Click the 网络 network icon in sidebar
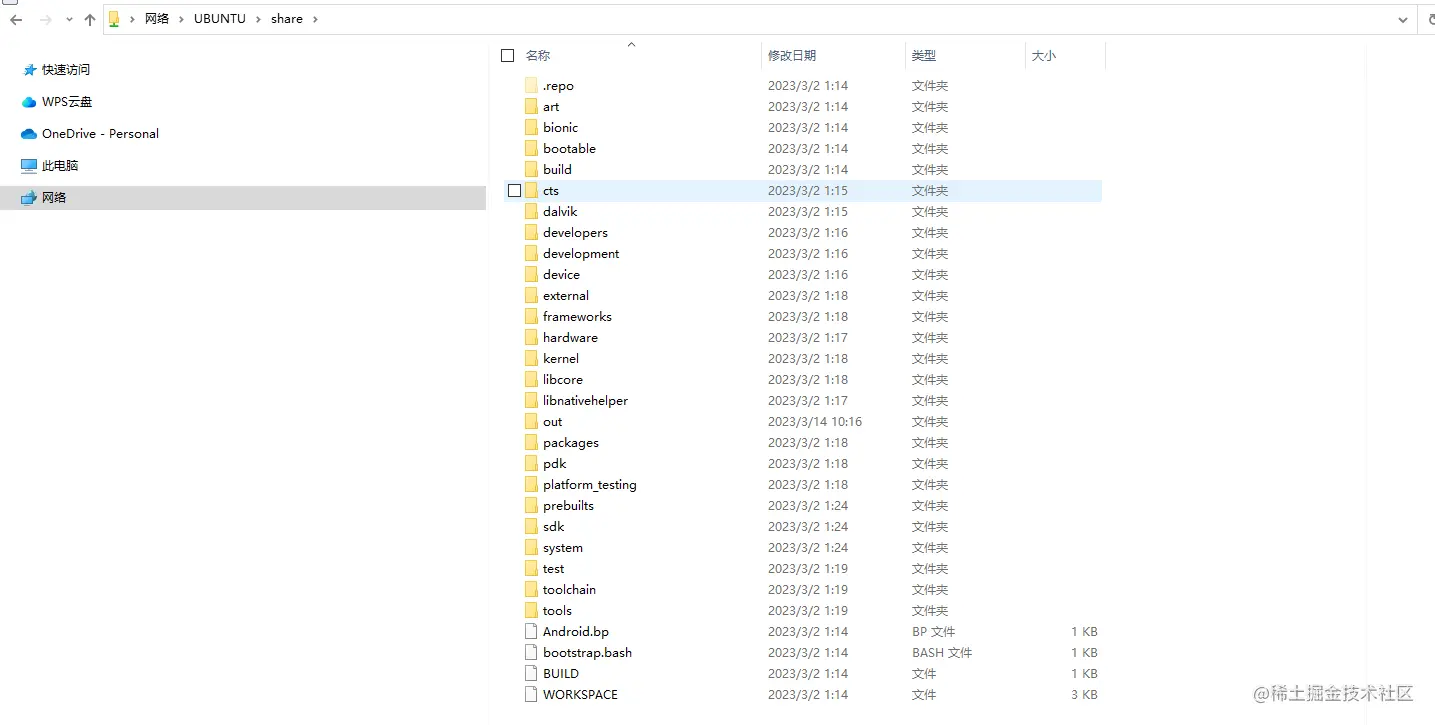Image resolution: width=1435 pixels, height=725 pixels. pos(29,198)
